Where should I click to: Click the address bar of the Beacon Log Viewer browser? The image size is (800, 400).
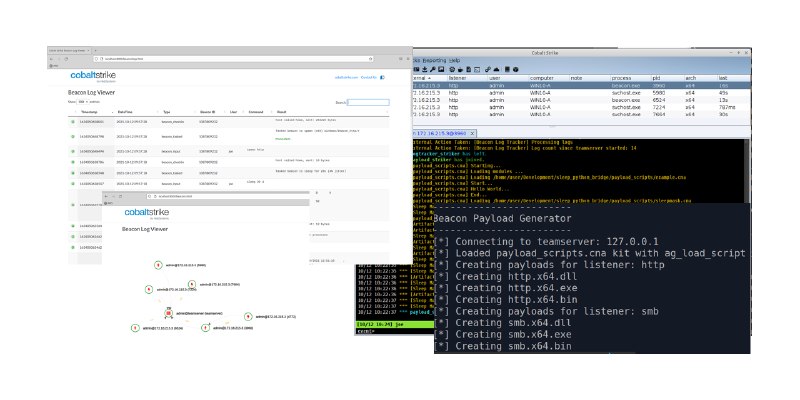click(x=234, y=59)
